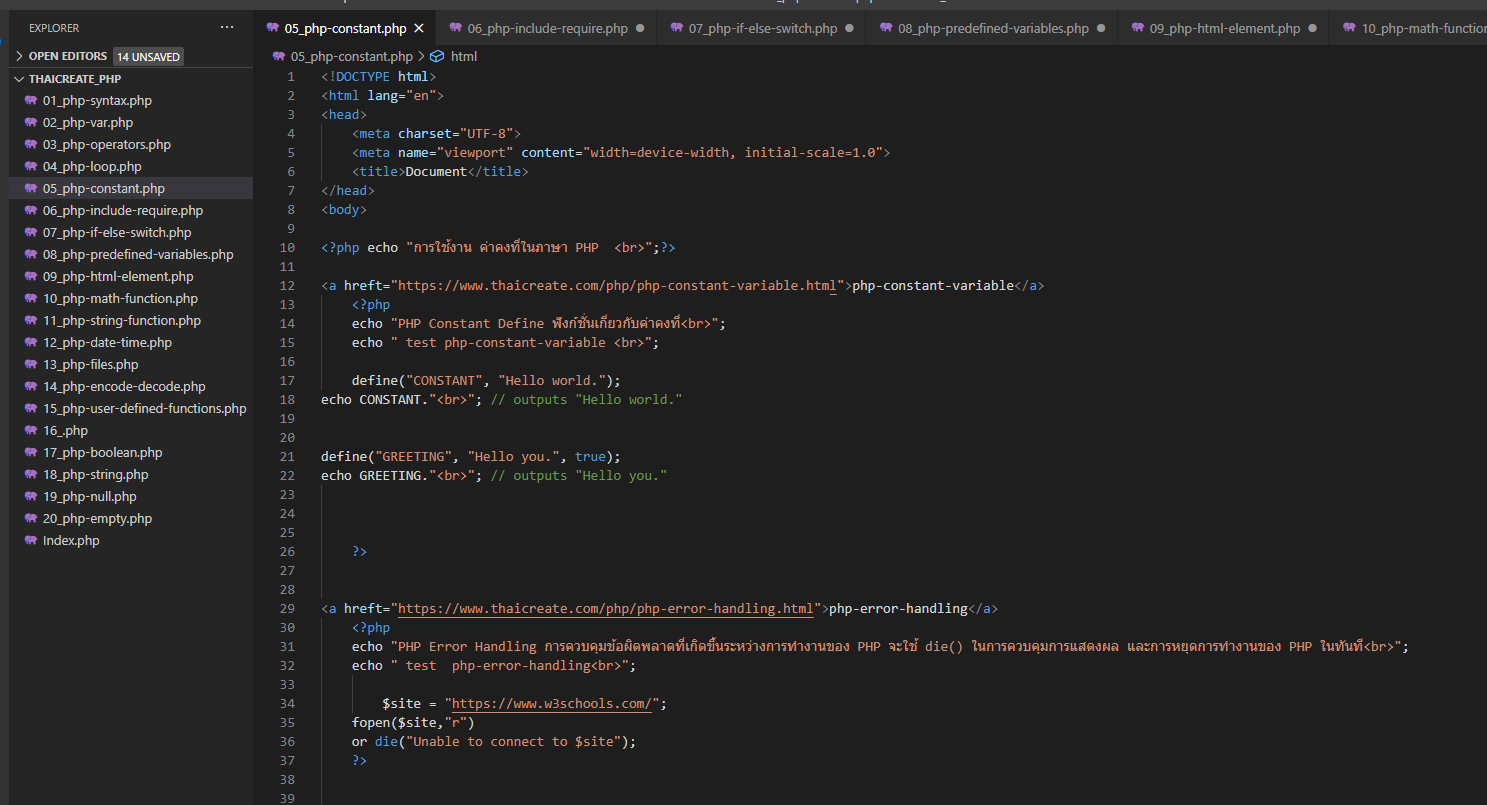Open the 16_.php file in the Explorer
Viewport: 1487px width, 805px height.
click(65, 430)
